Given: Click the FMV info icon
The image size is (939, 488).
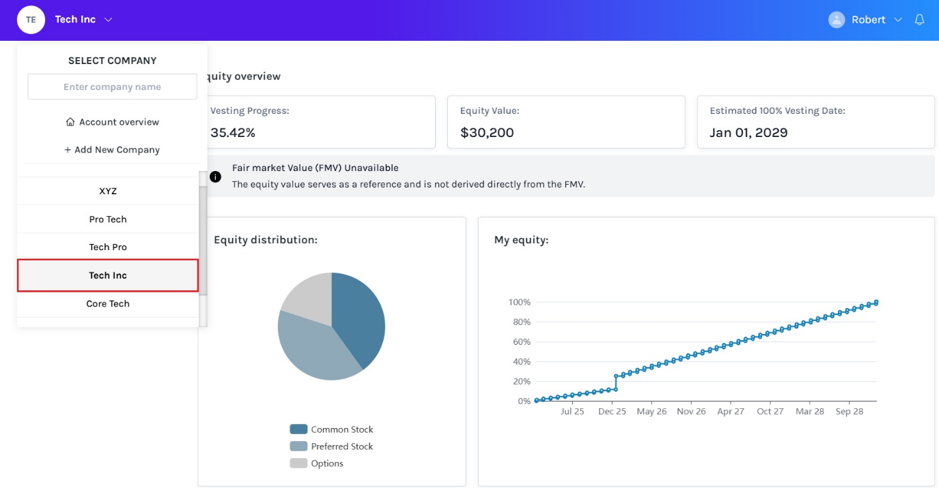Looking at the screenshot, I should [216, 177].
